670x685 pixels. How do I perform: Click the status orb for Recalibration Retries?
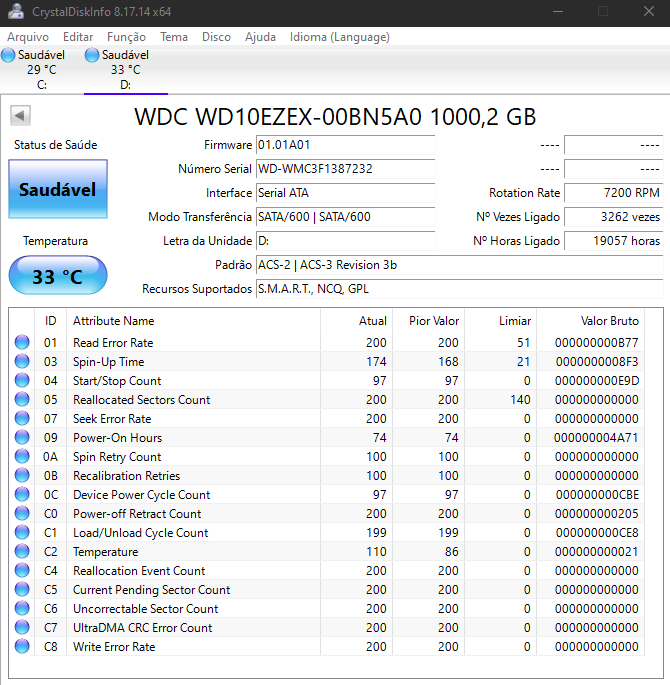(22, 475)
